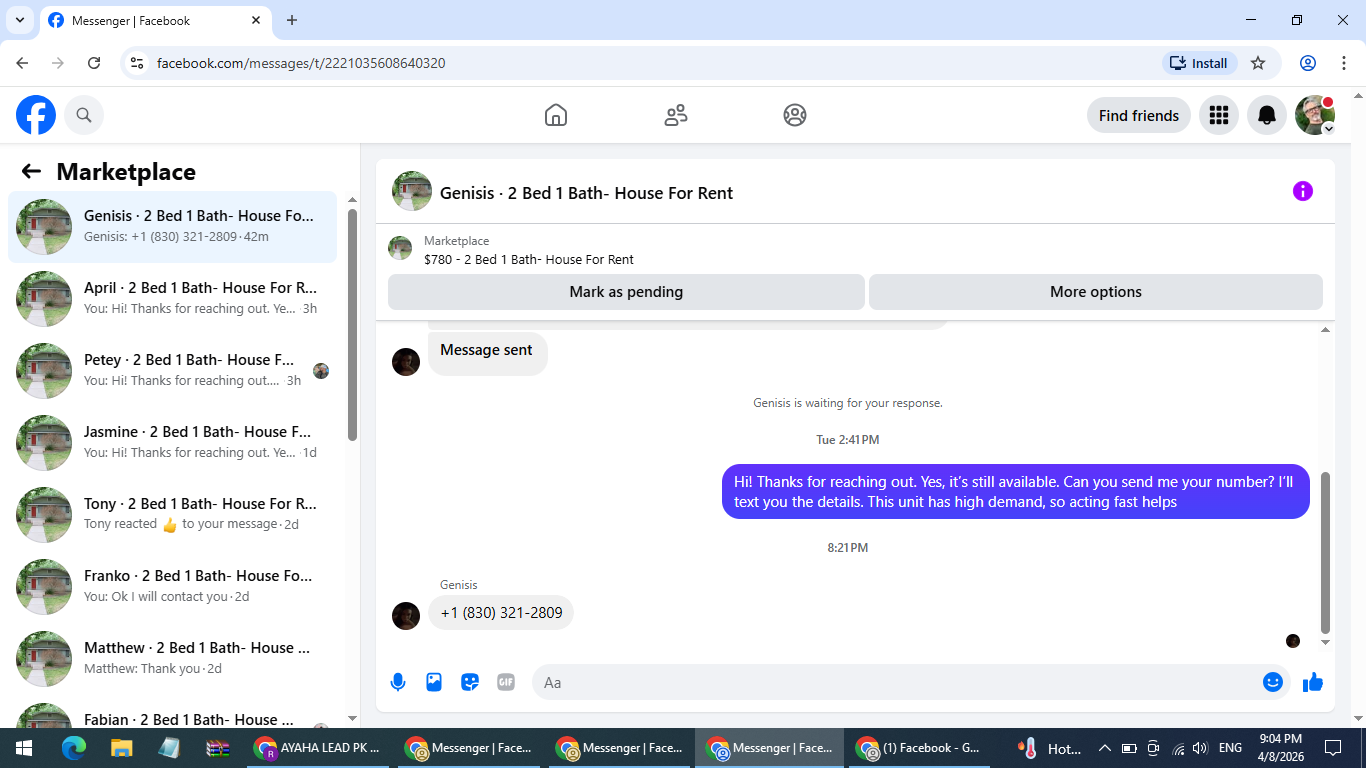
Task: Click More options button
Action: click(x=1096, y=292)
